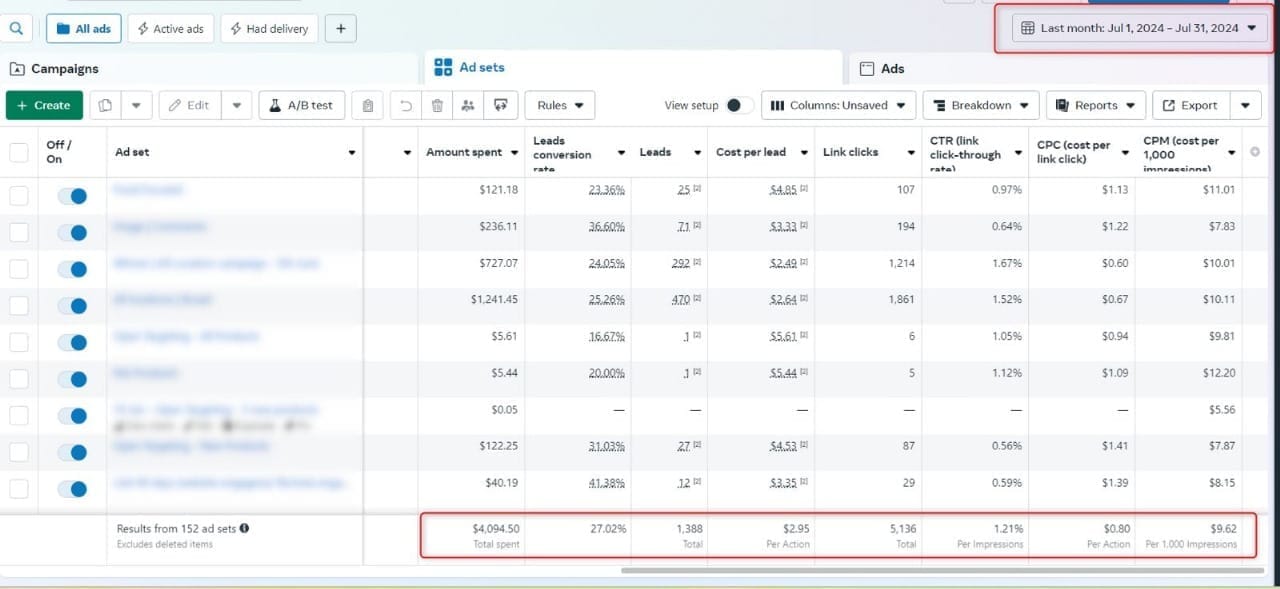Click the green Create button

44,105
